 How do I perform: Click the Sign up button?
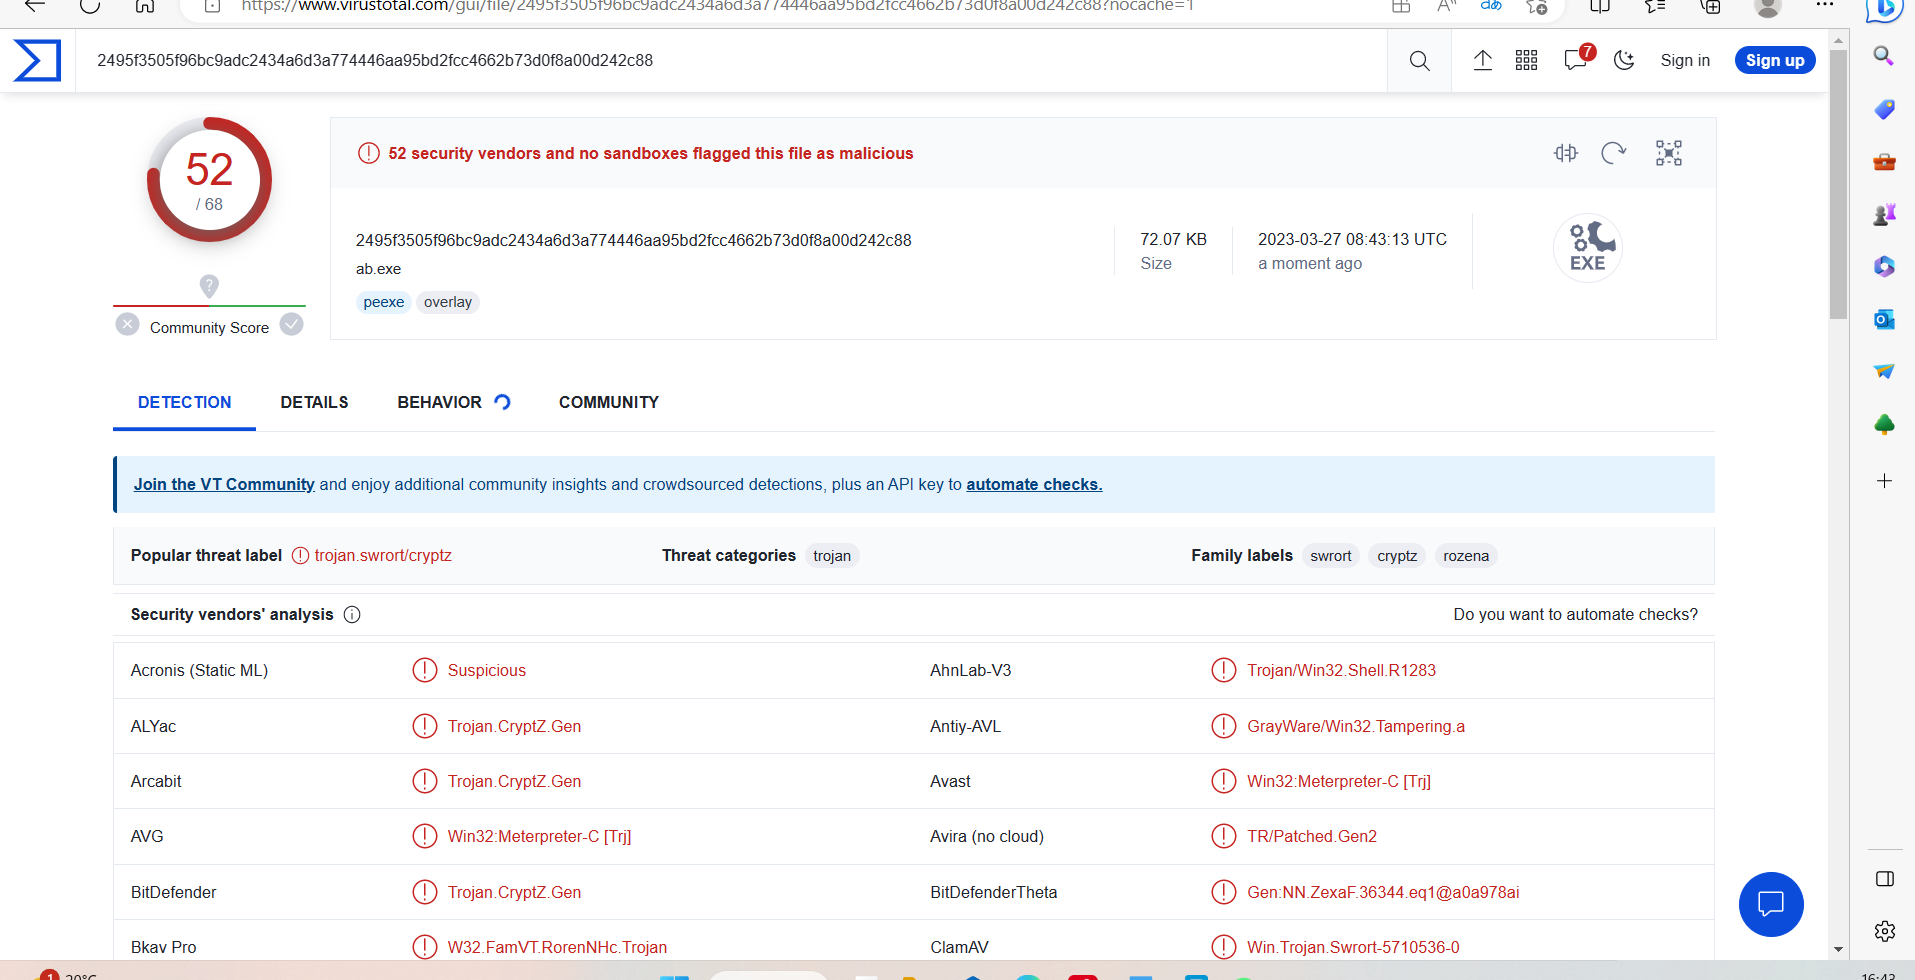coord(1775,61)
